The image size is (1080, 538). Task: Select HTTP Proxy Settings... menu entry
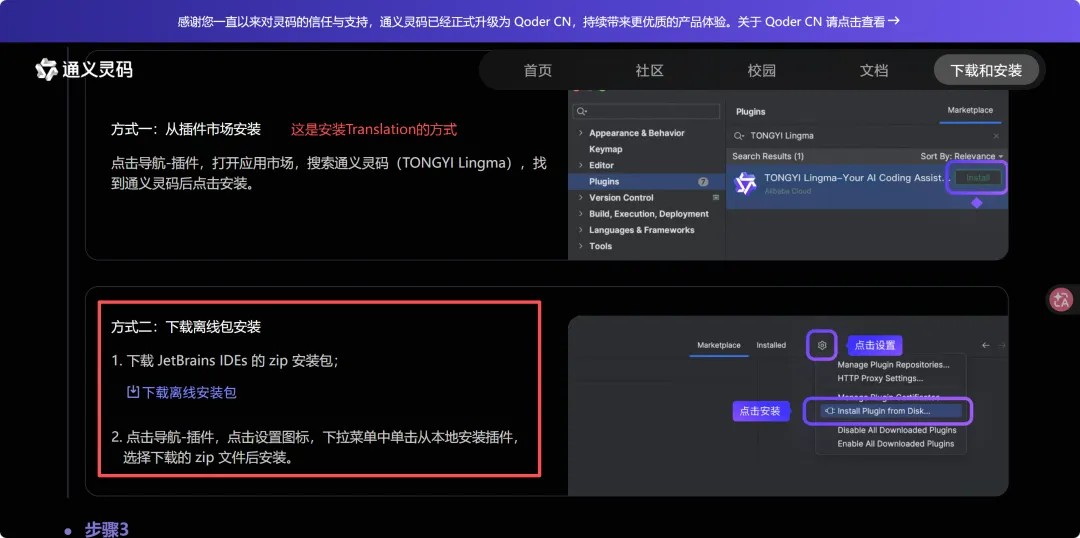pyautogui.click(x=880, y=378)
